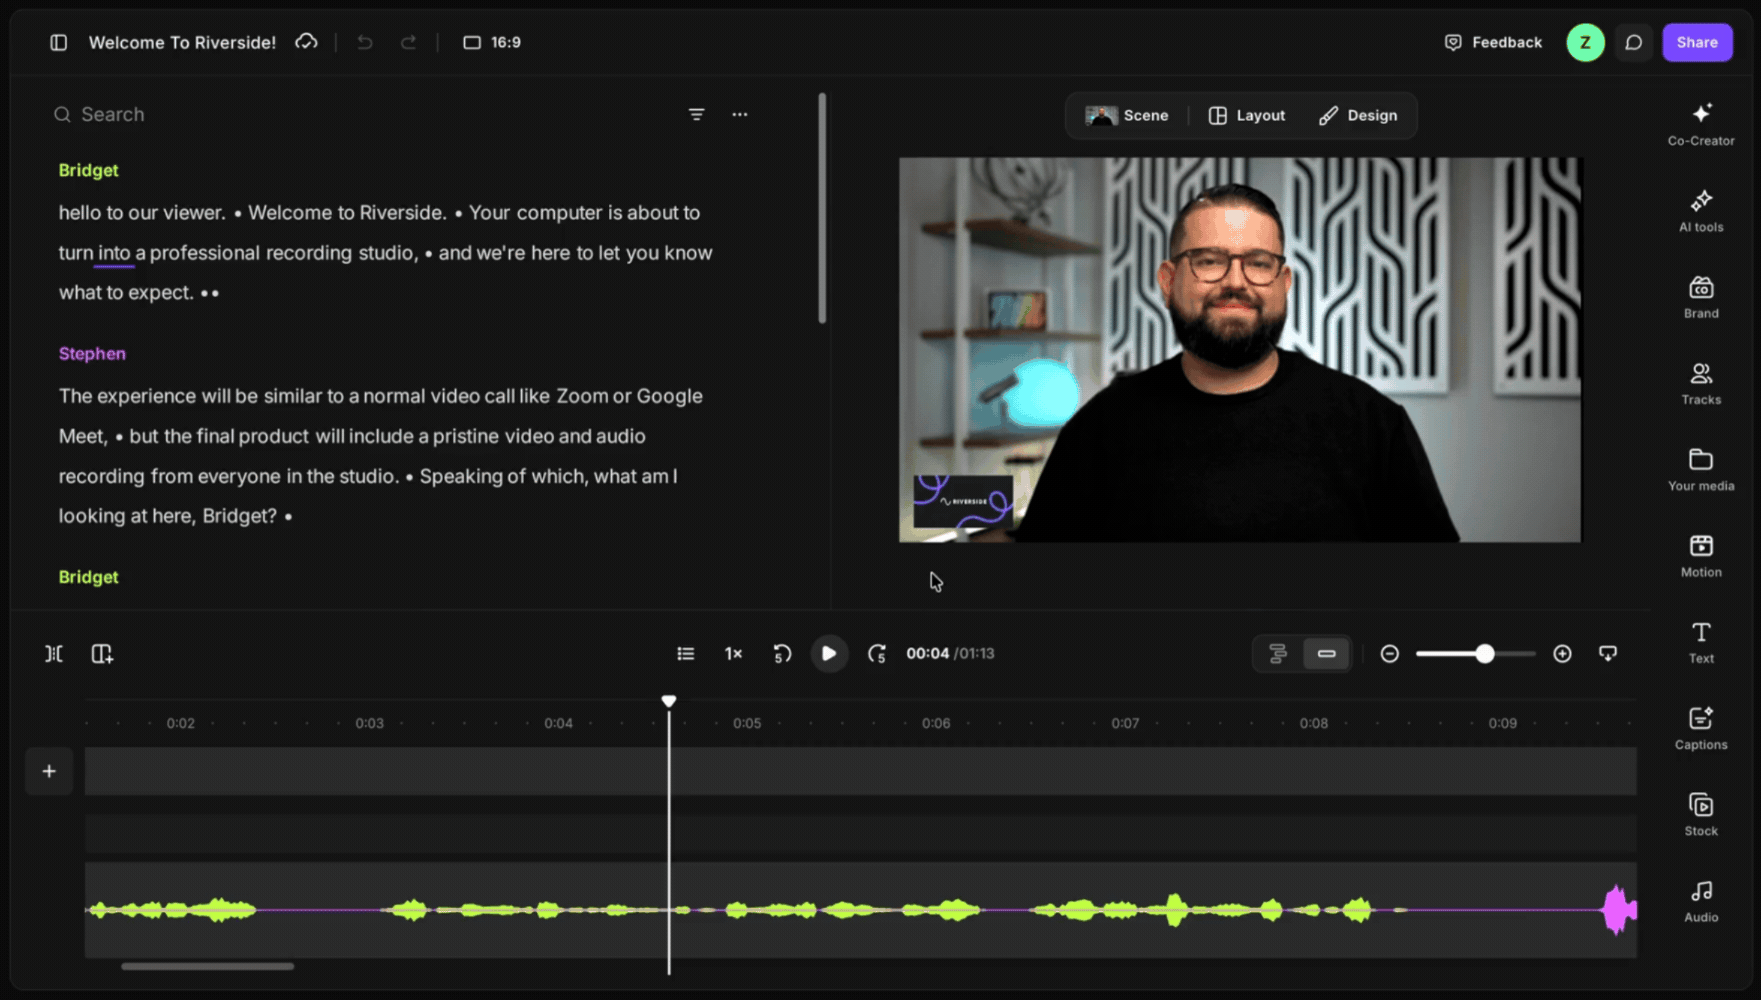Image resolution: width=1761 pixels, height=1000 pixels.
Task: Open the comments chat bubble icon
Action: pos(1634,42)
